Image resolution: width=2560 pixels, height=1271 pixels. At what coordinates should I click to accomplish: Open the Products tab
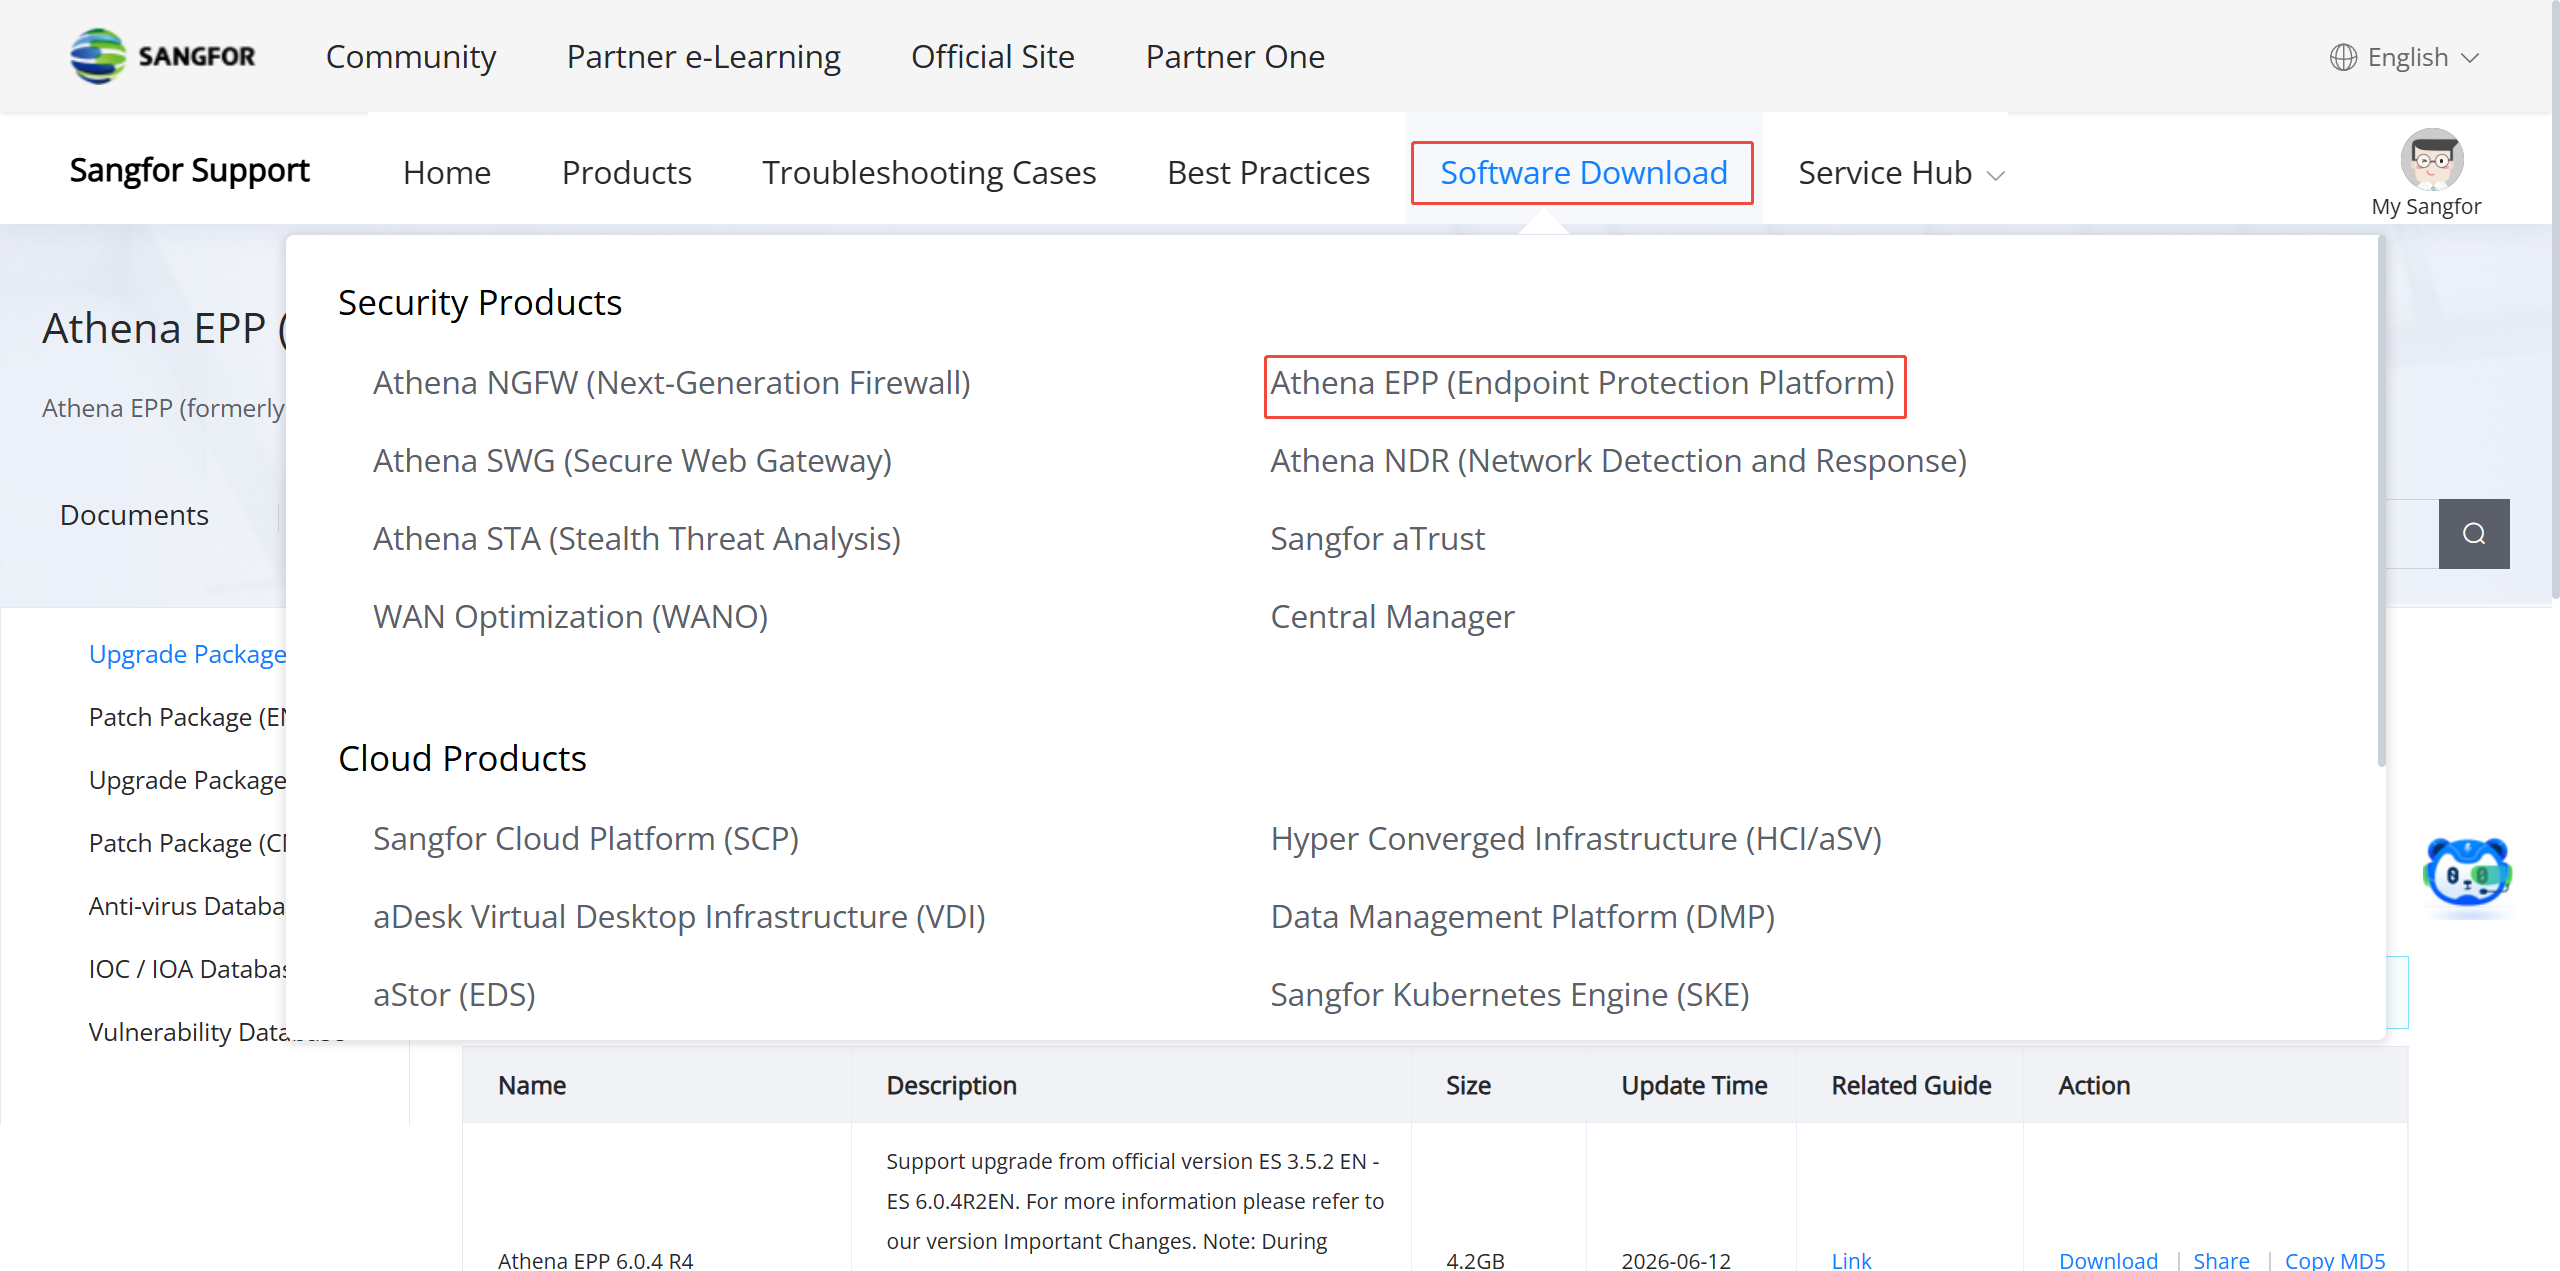(x=626, y=173)
